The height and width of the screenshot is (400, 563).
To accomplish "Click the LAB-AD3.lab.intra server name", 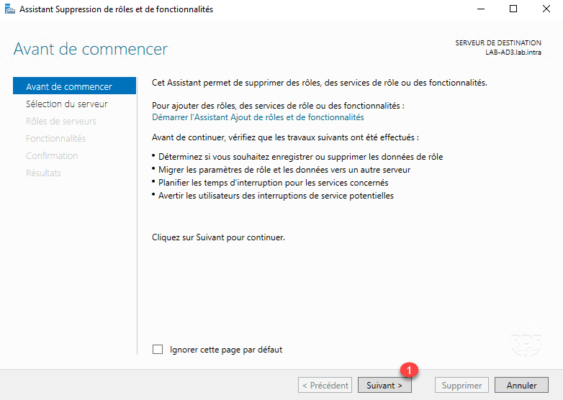I will pos(513,52).
